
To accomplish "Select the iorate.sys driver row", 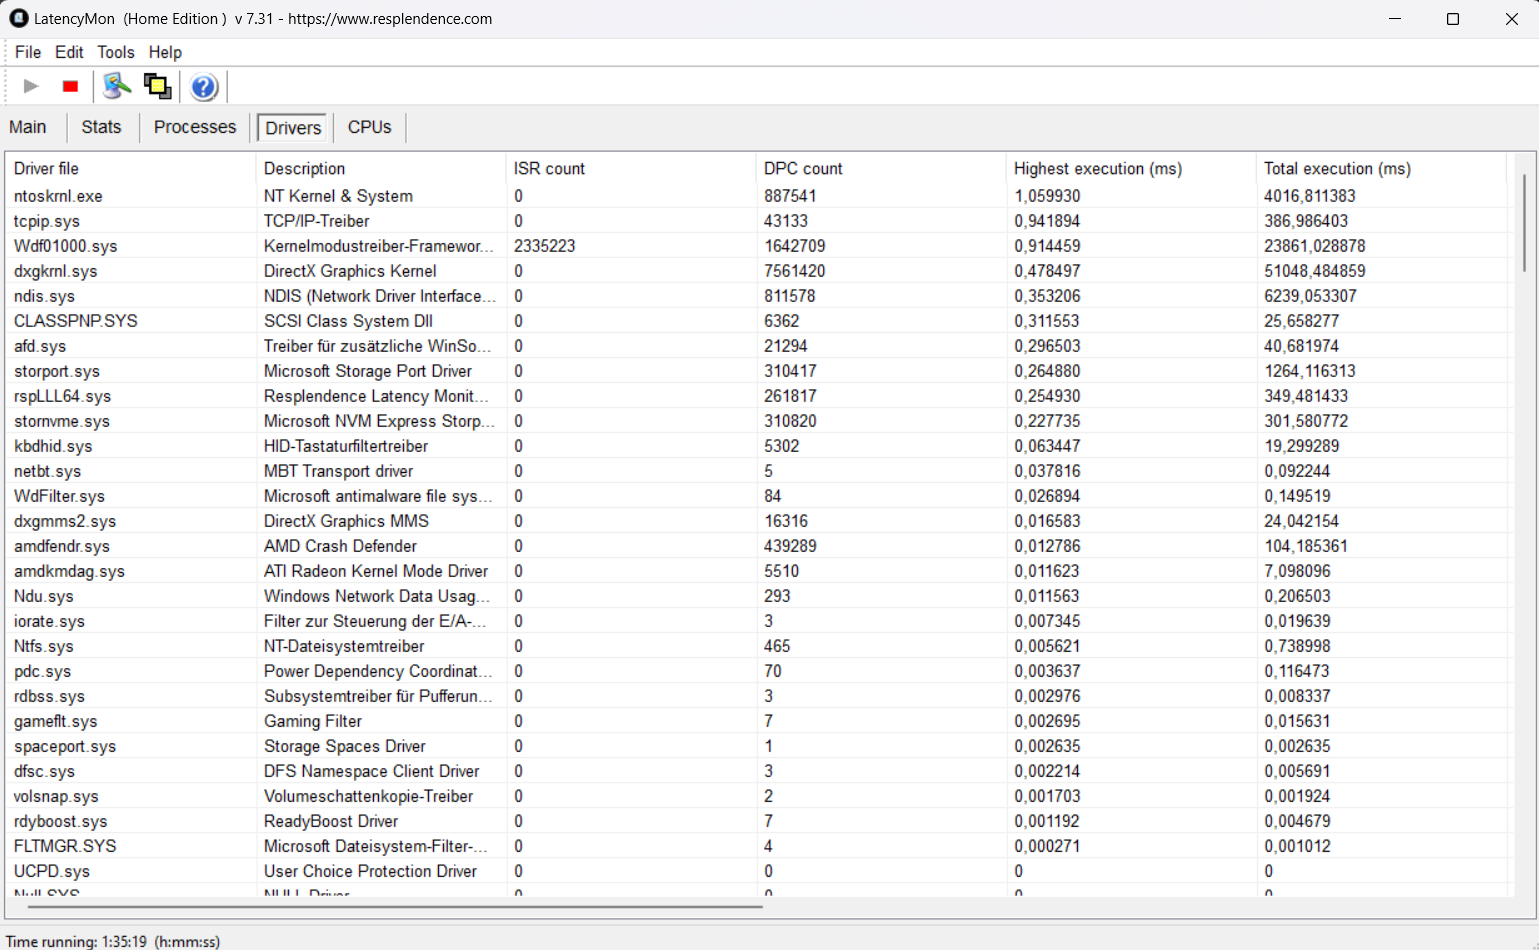I will pos(759,621).
